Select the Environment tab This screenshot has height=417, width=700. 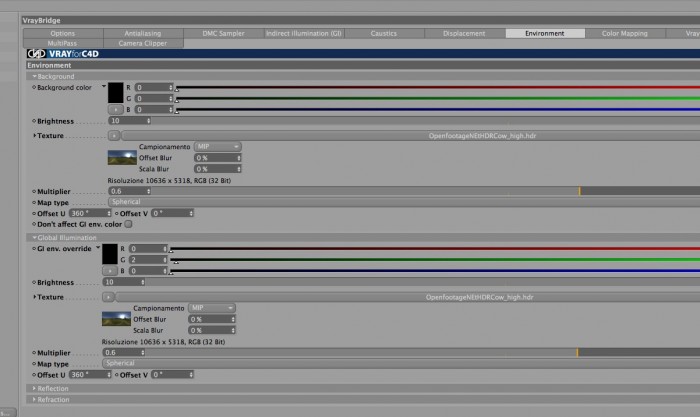[545, 33]
